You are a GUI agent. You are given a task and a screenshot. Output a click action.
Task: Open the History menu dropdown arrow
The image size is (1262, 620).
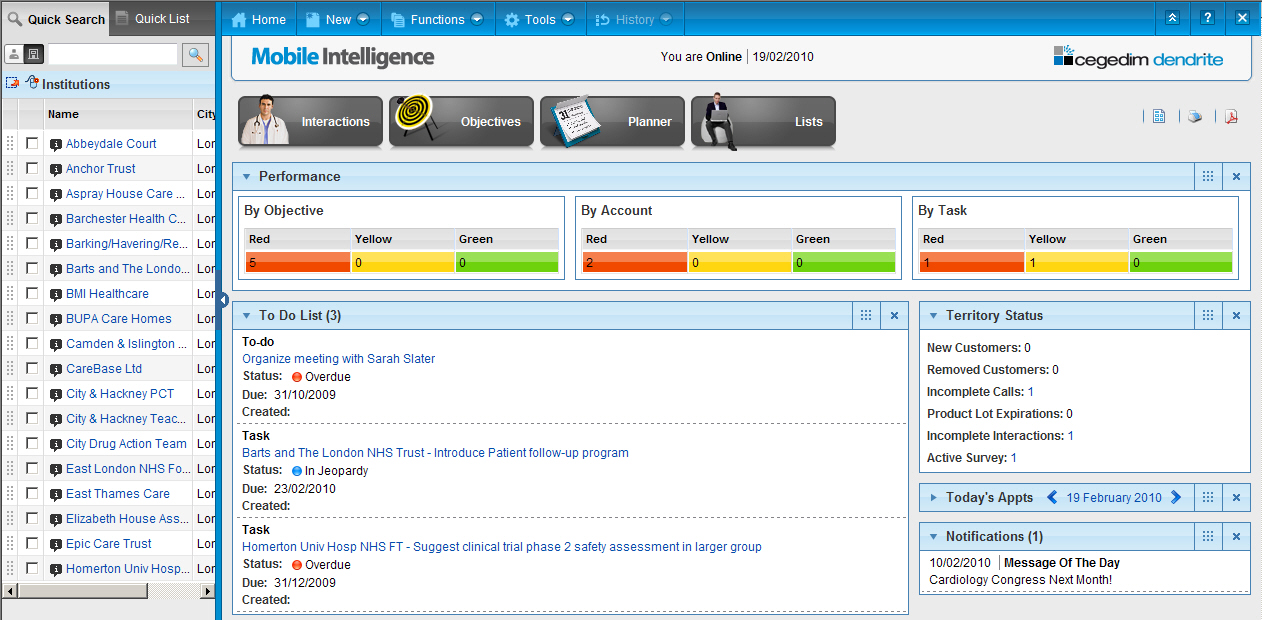click(x=666, y=19)
